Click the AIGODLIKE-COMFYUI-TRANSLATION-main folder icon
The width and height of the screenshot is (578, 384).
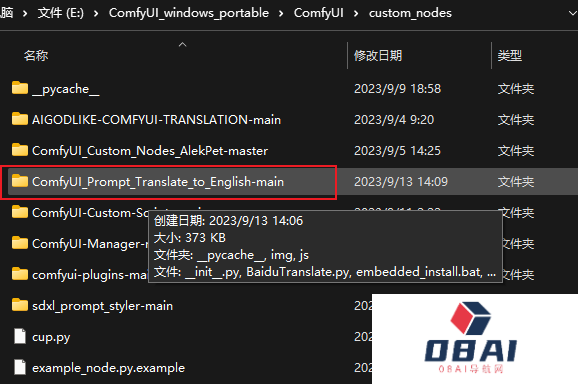tap(20, 119)
